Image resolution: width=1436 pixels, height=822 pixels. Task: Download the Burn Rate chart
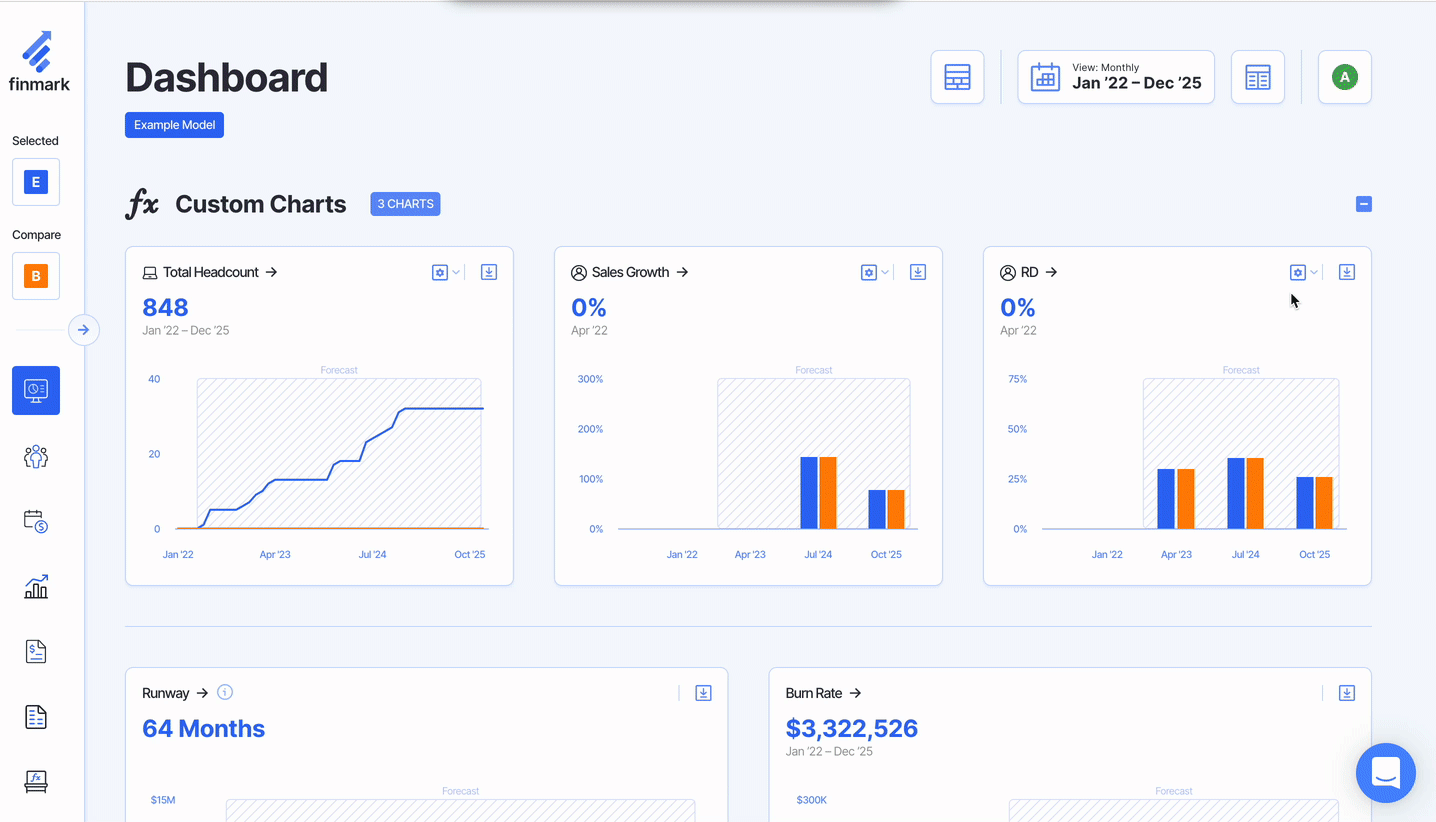coord(1347,693)
